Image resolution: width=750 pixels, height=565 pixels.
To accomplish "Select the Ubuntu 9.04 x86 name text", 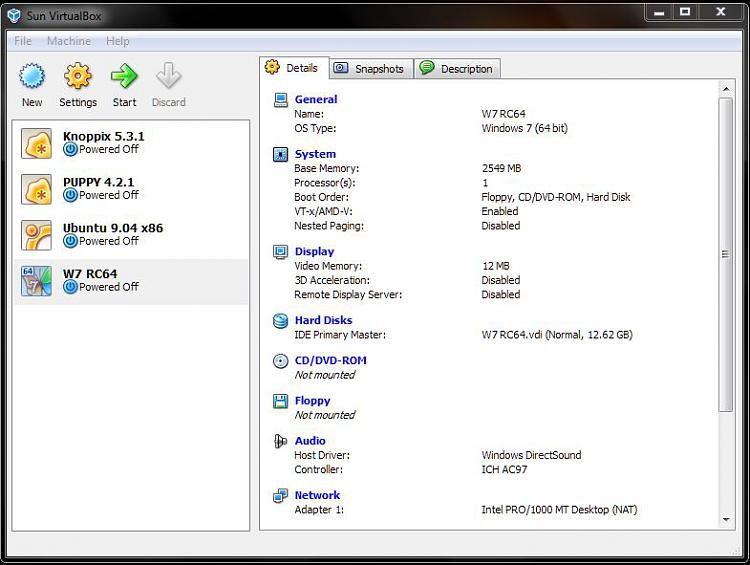I will [x=113, y=228].
